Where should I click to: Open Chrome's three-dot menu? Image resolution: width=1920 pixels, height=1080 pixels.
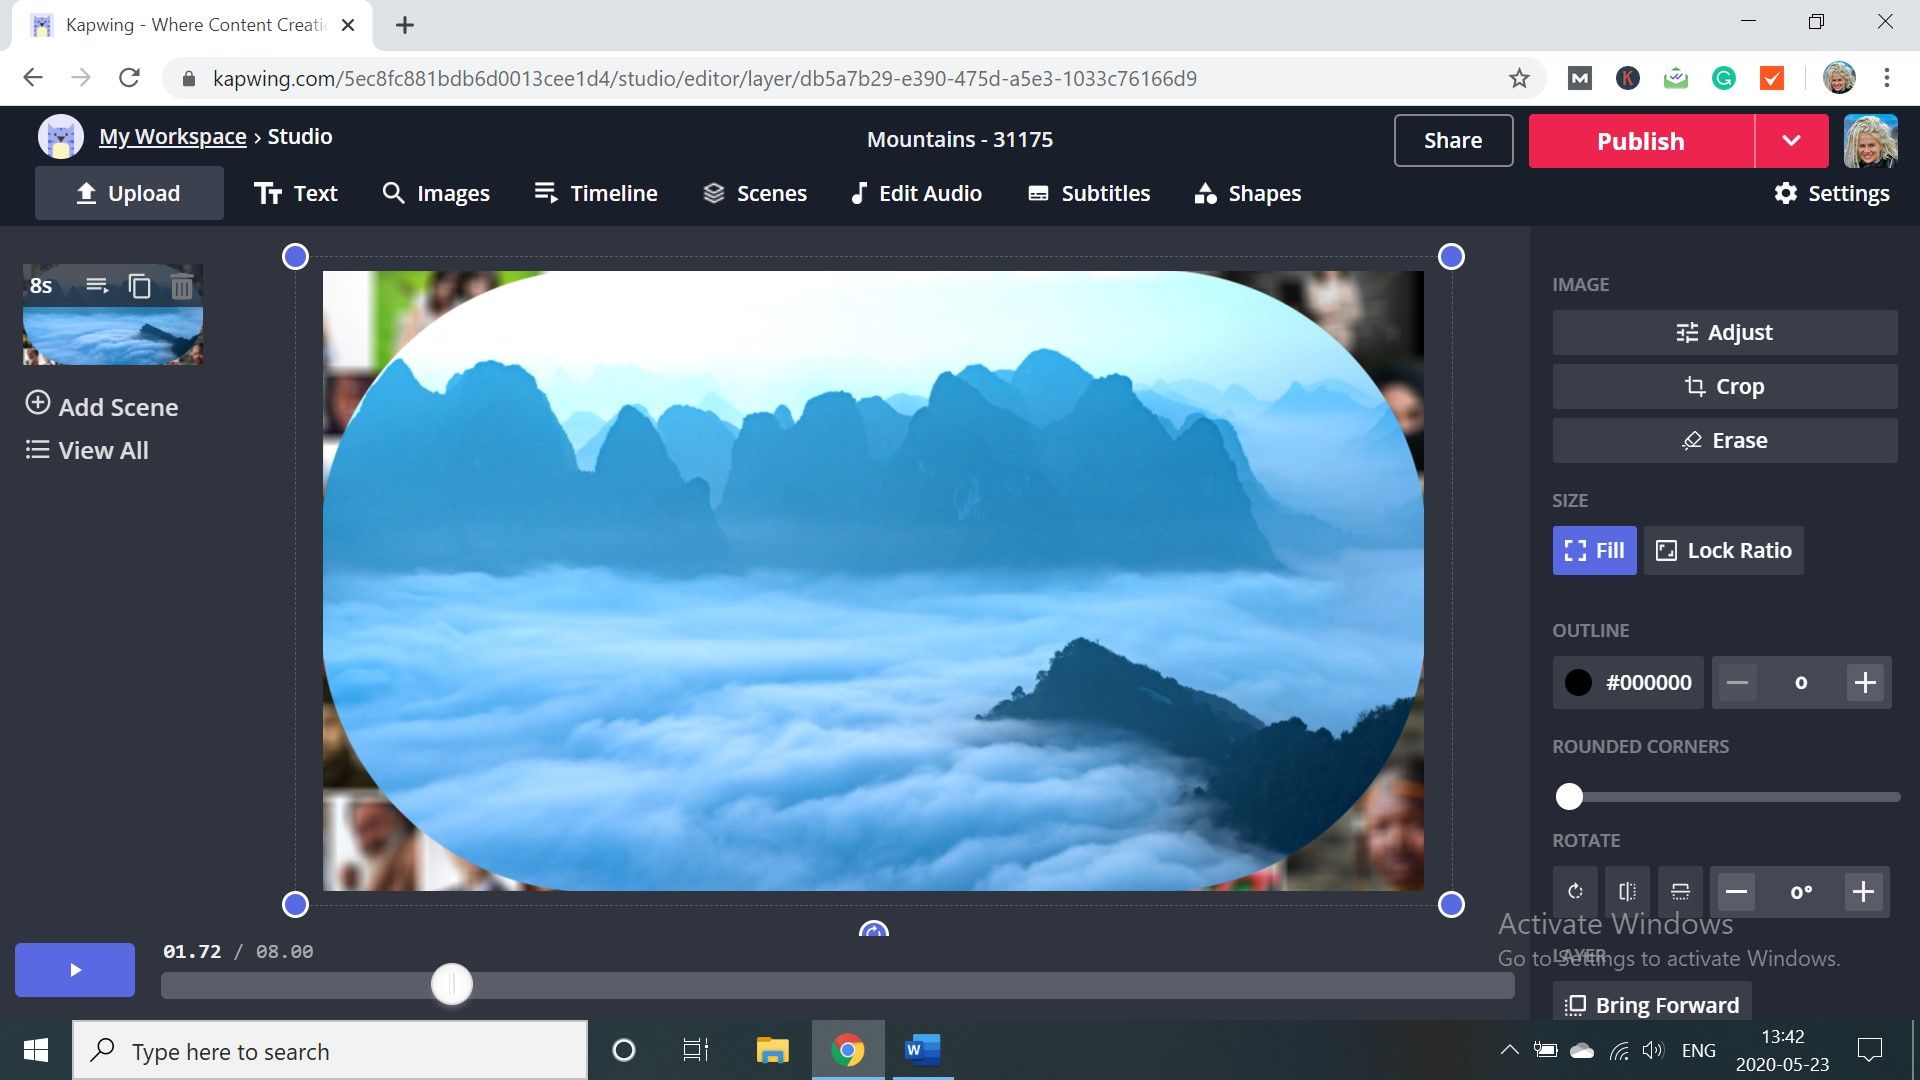(x=1886, y=78)
